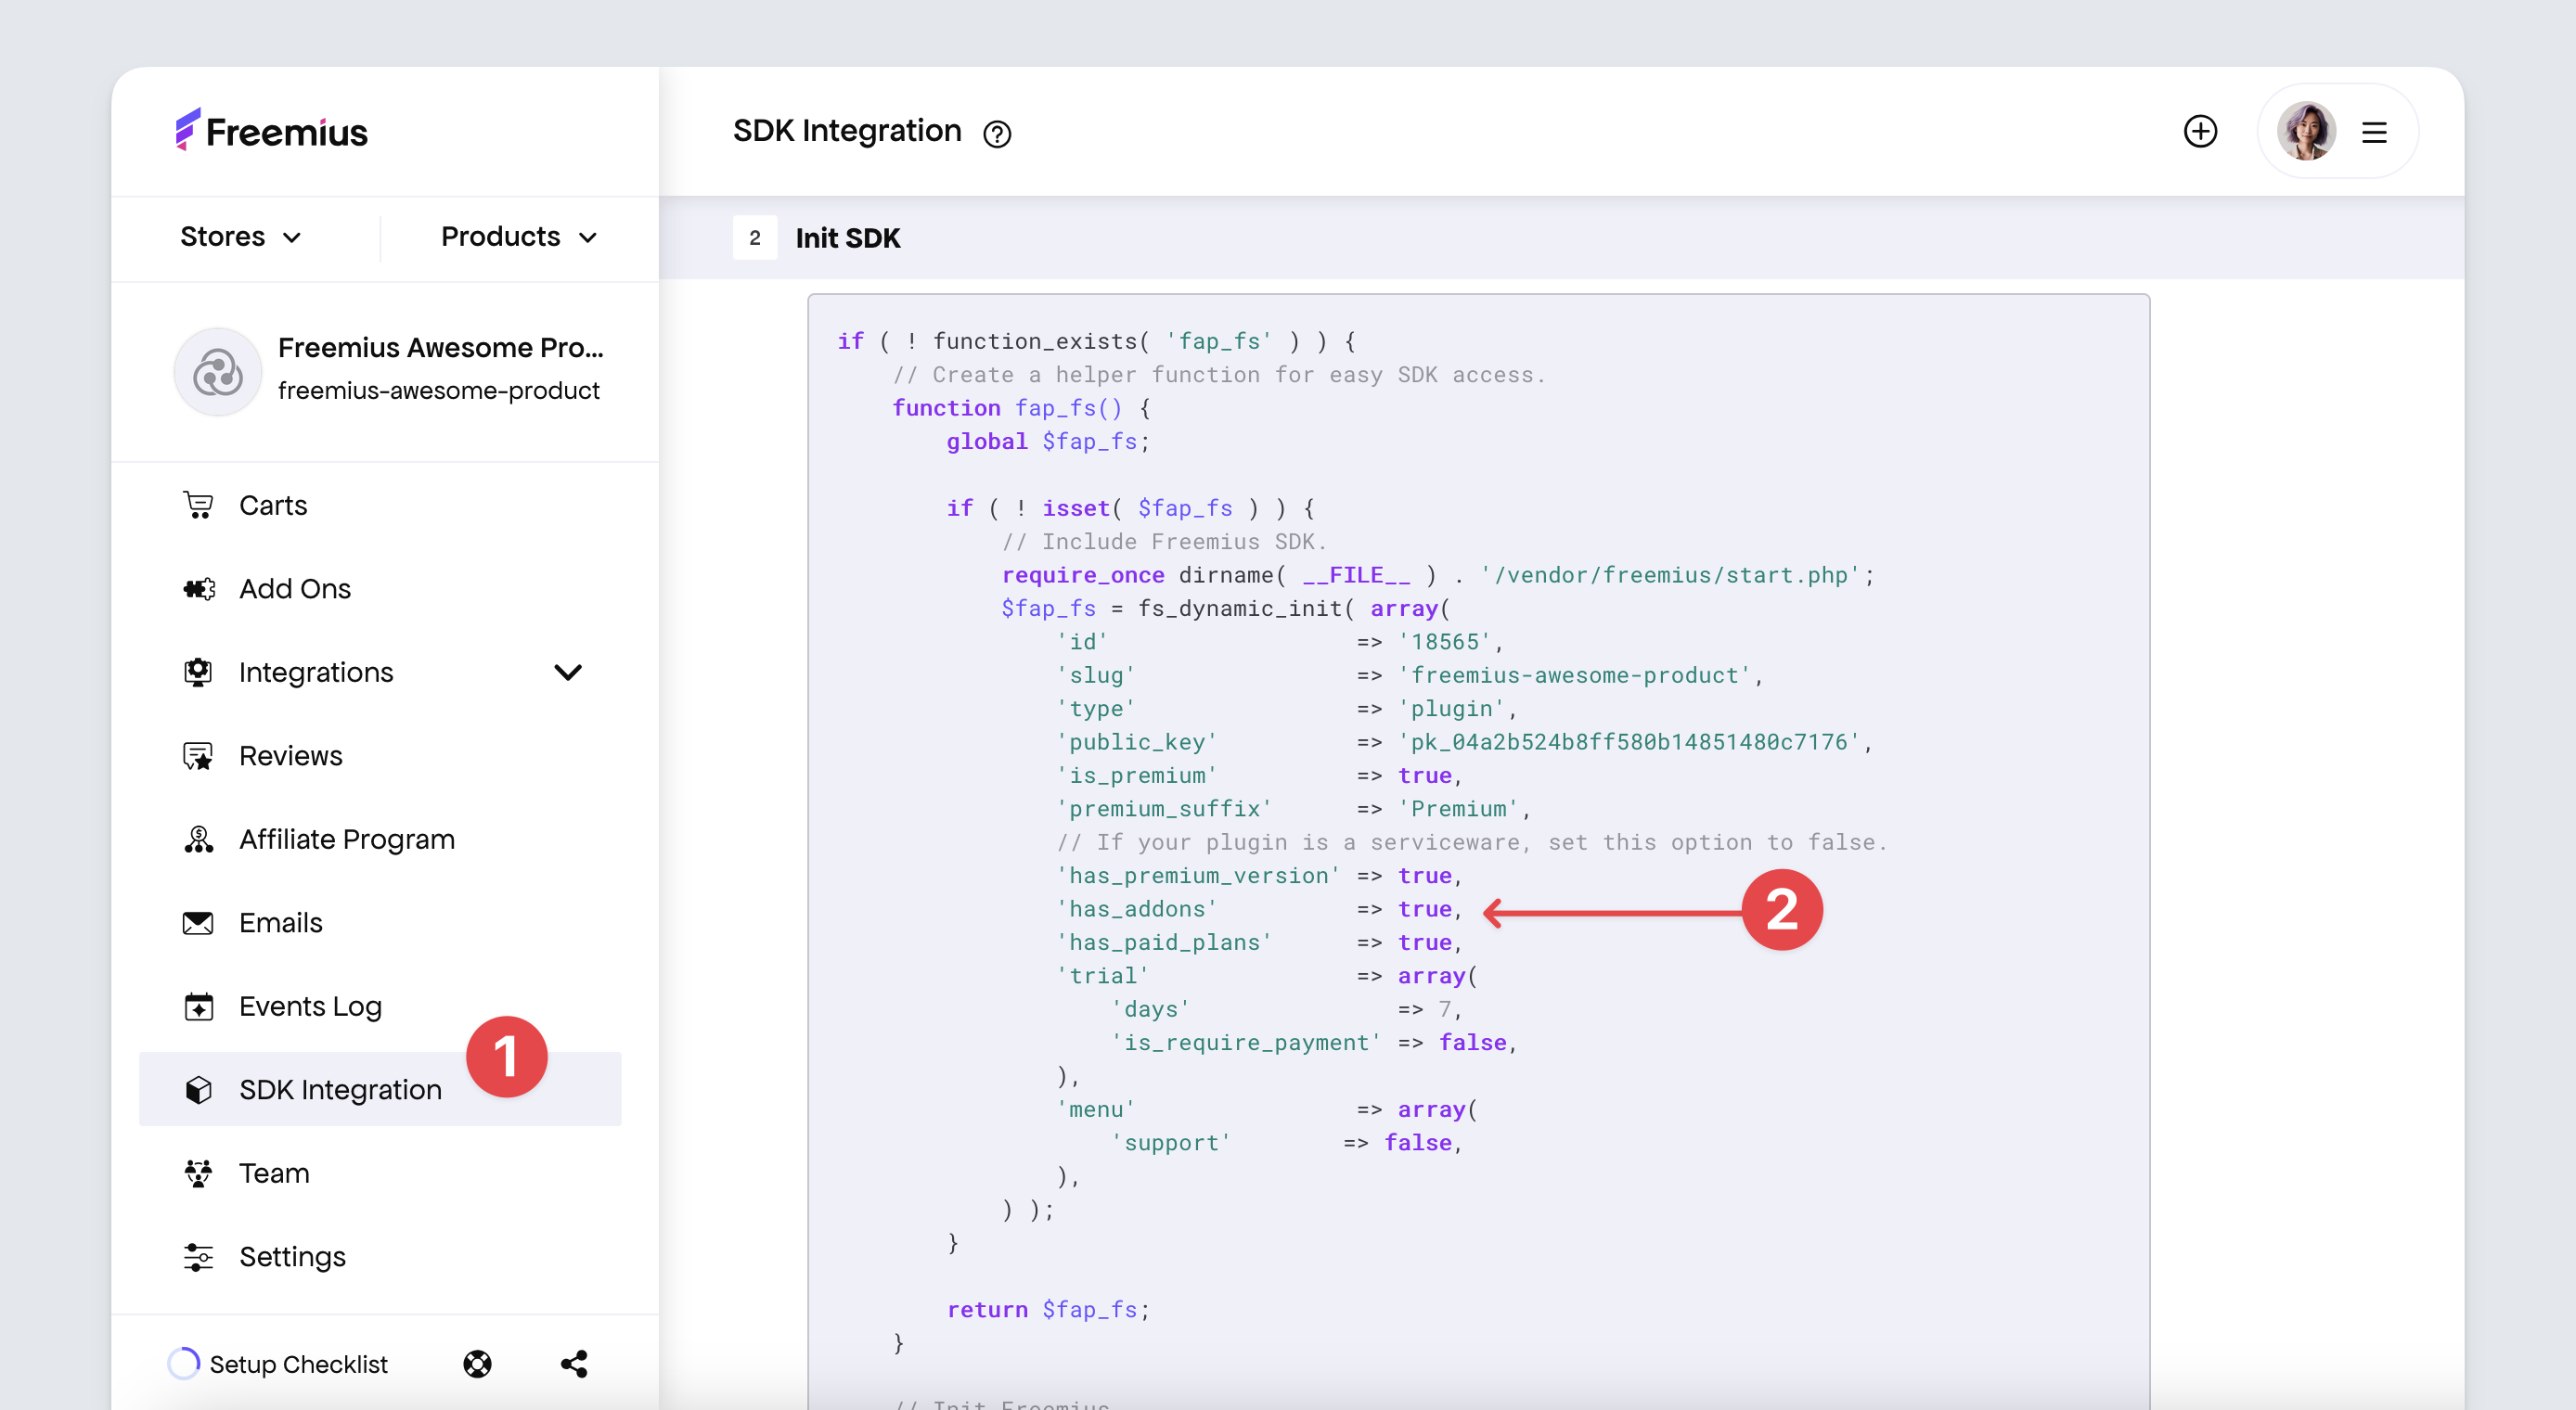This screenshot has height=1410, width=2576.
Task: Click the Freemius logo
Action: coord(272,131)
